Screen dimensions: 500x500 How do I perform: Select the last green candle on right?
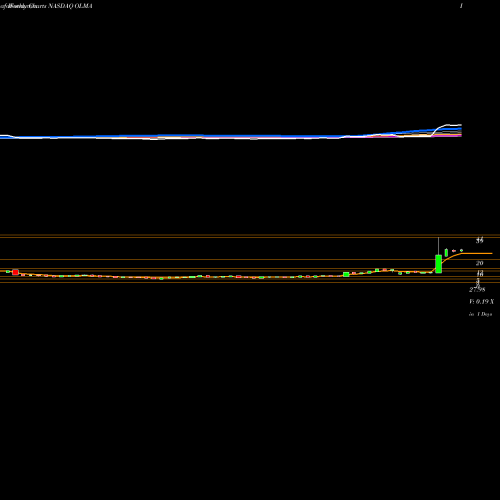[x=461, y=250]
